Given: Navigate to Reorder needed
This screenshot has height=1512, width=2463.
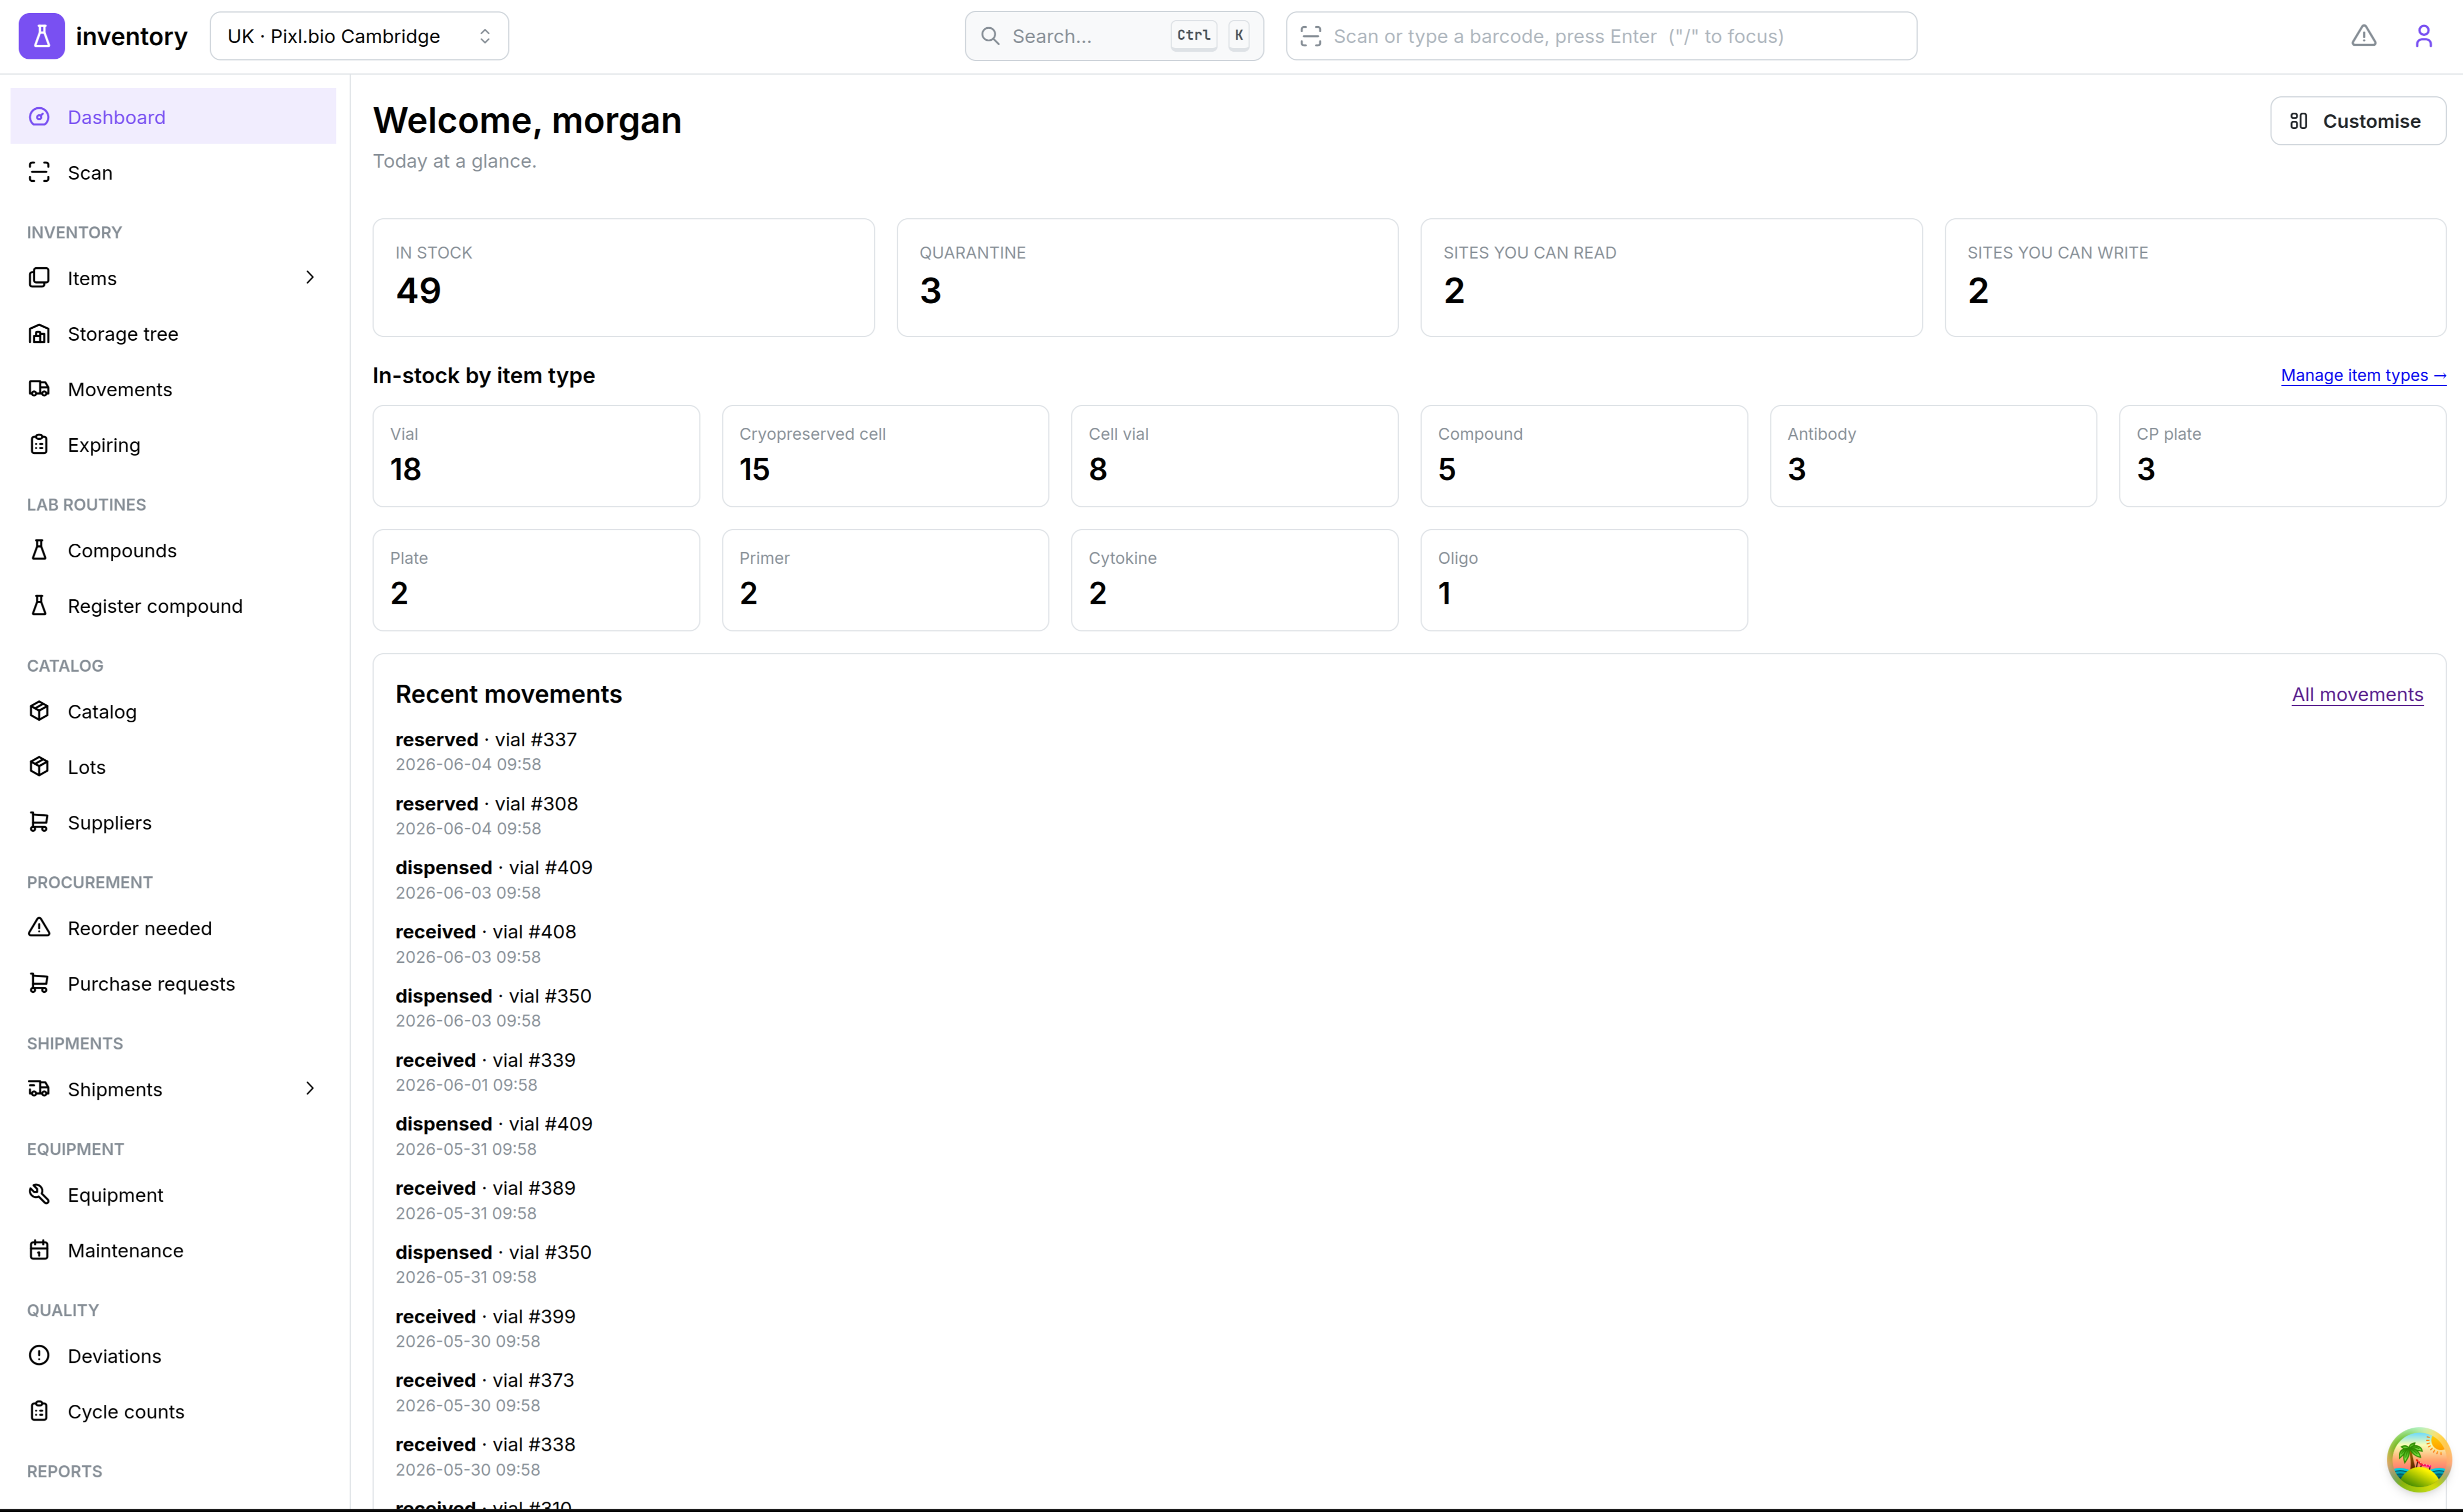Looking at the screenshot, I should (x=173, y=928).
